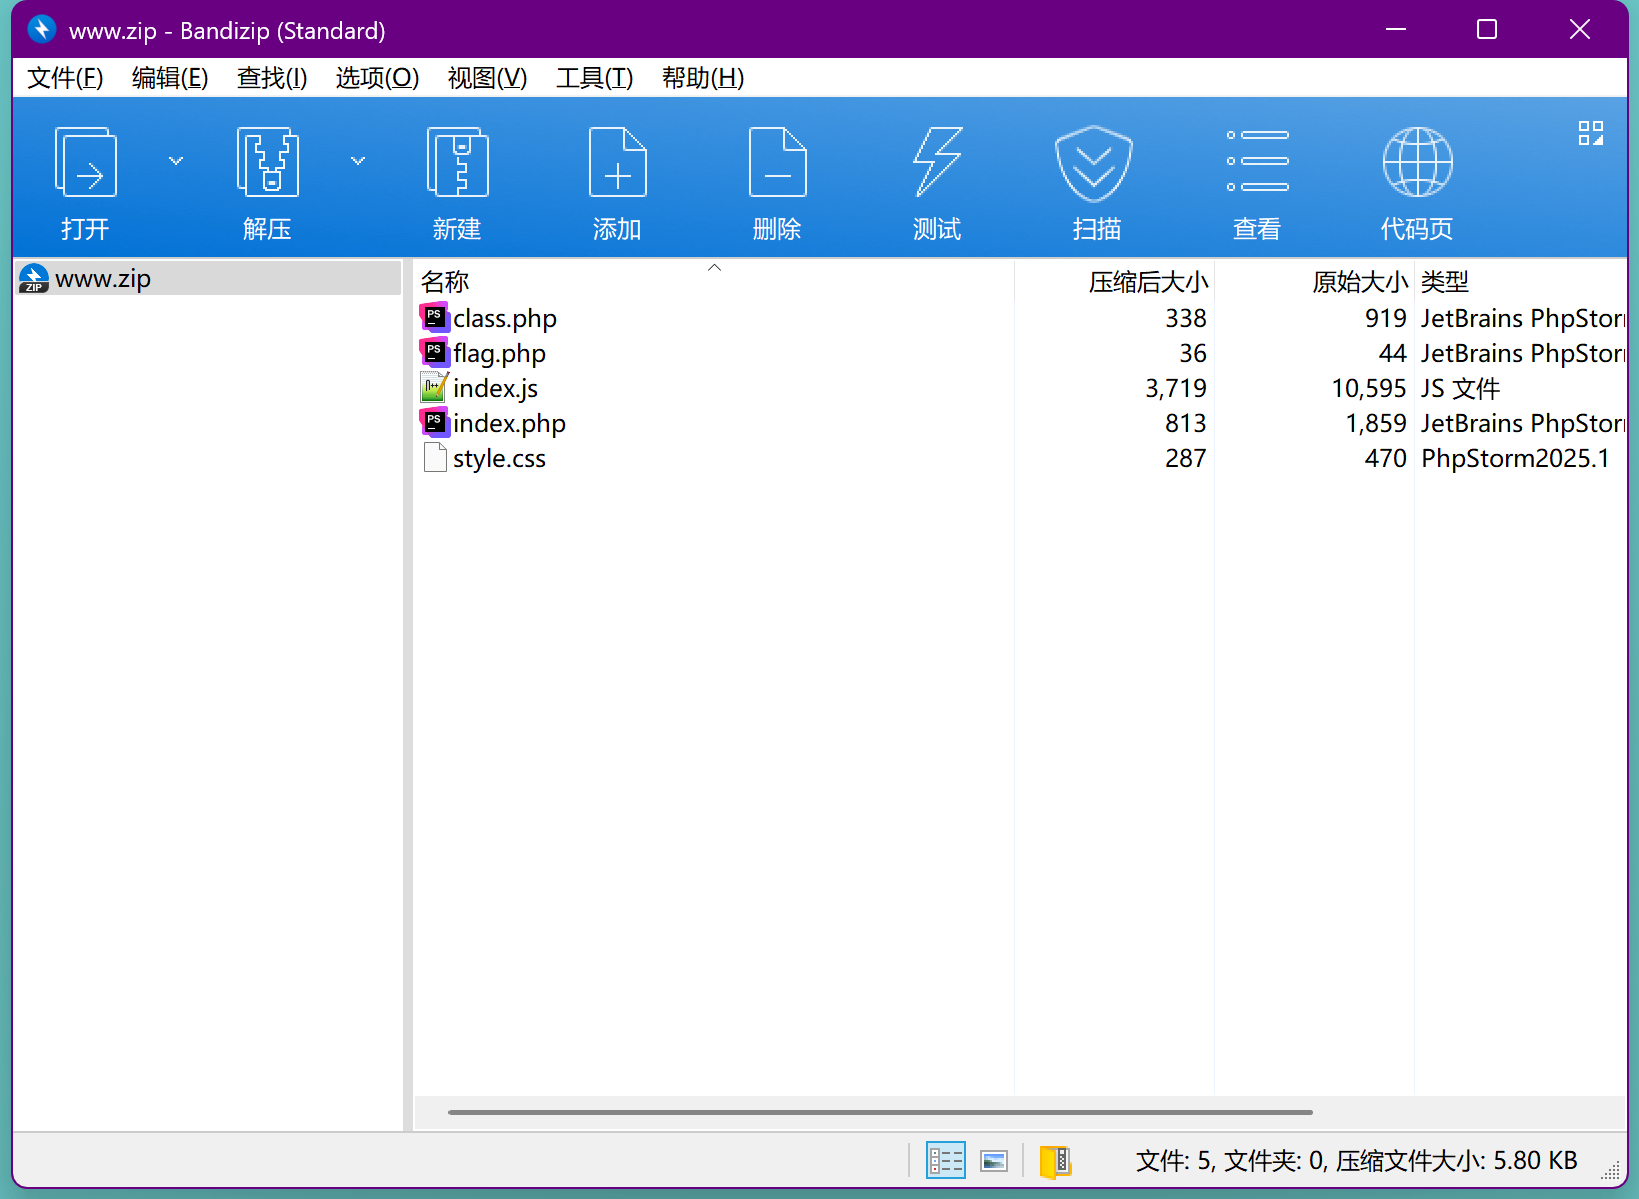Sort by the Name (名称) column header

click(x=445, y=282)
